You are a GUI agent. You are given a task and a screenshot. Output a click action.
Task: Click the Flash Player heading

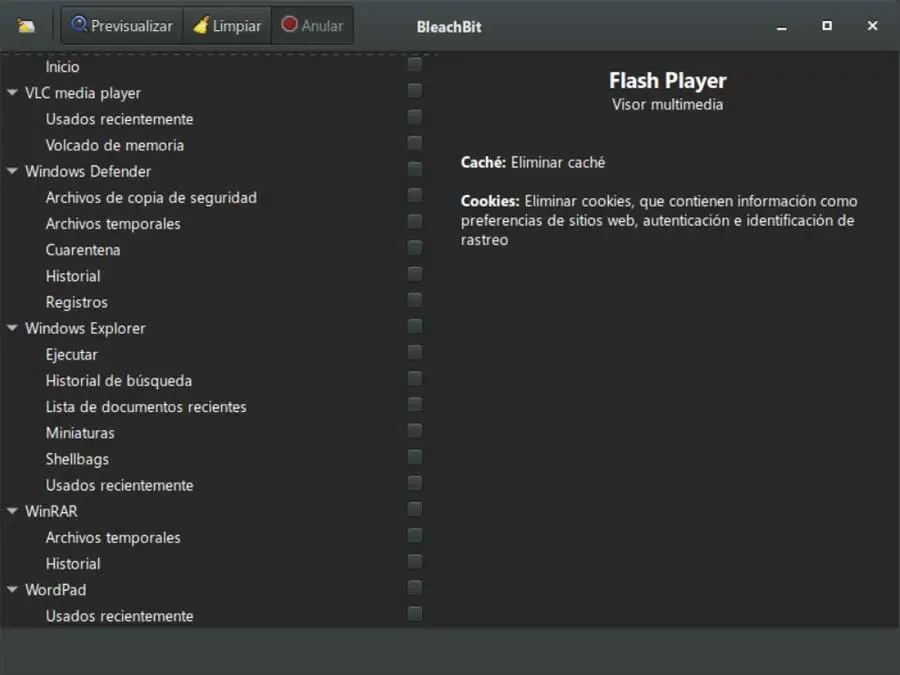[x=668, y=81]
